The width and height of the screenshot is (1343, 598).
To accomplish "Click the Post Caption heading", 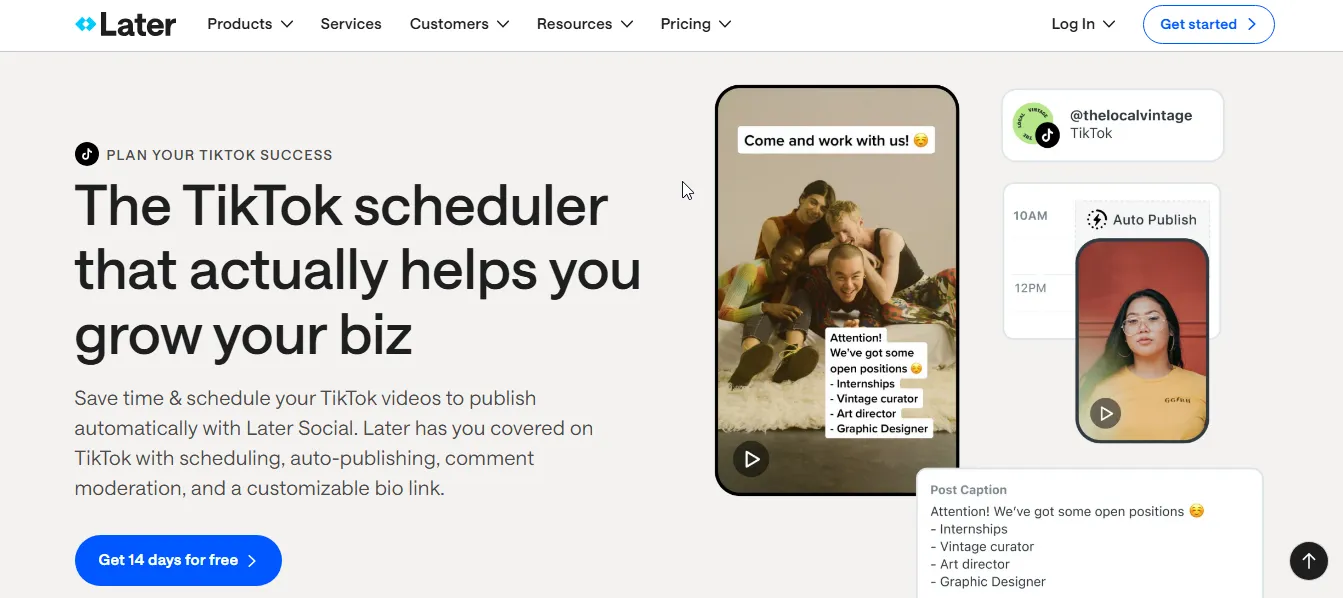I will 968,490.
